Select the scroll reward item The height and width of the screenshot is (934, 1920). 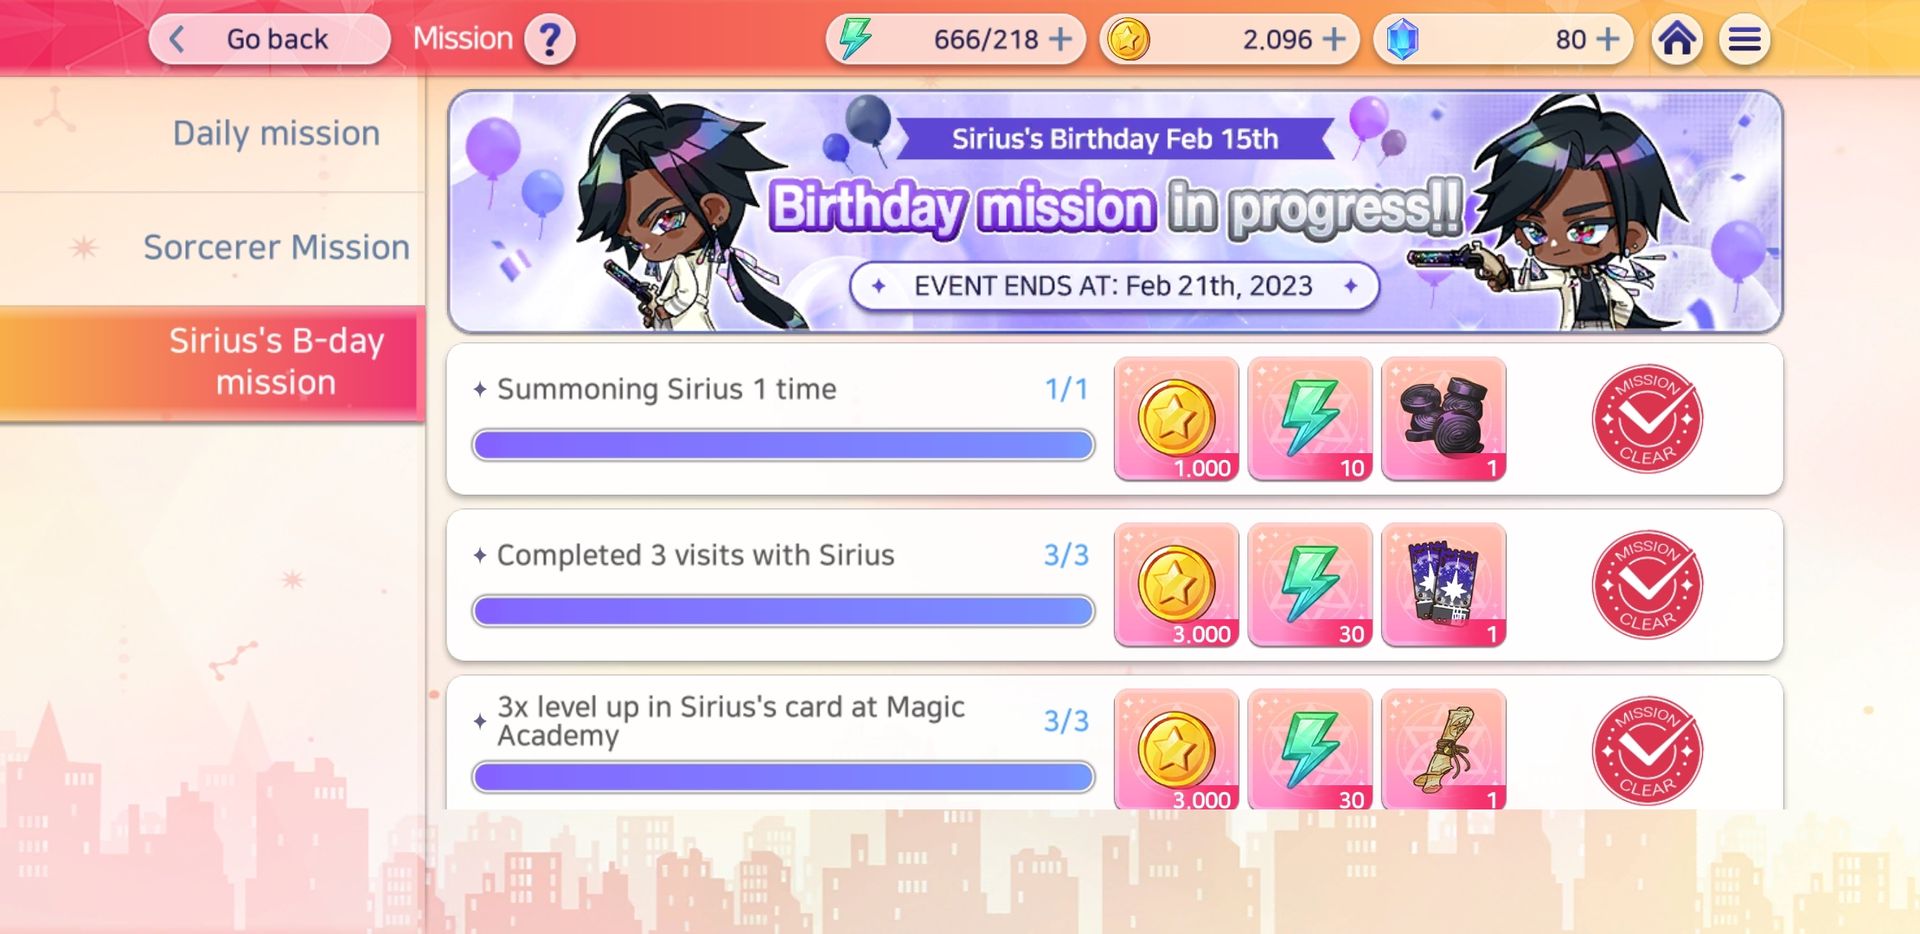pos(1443,749)
